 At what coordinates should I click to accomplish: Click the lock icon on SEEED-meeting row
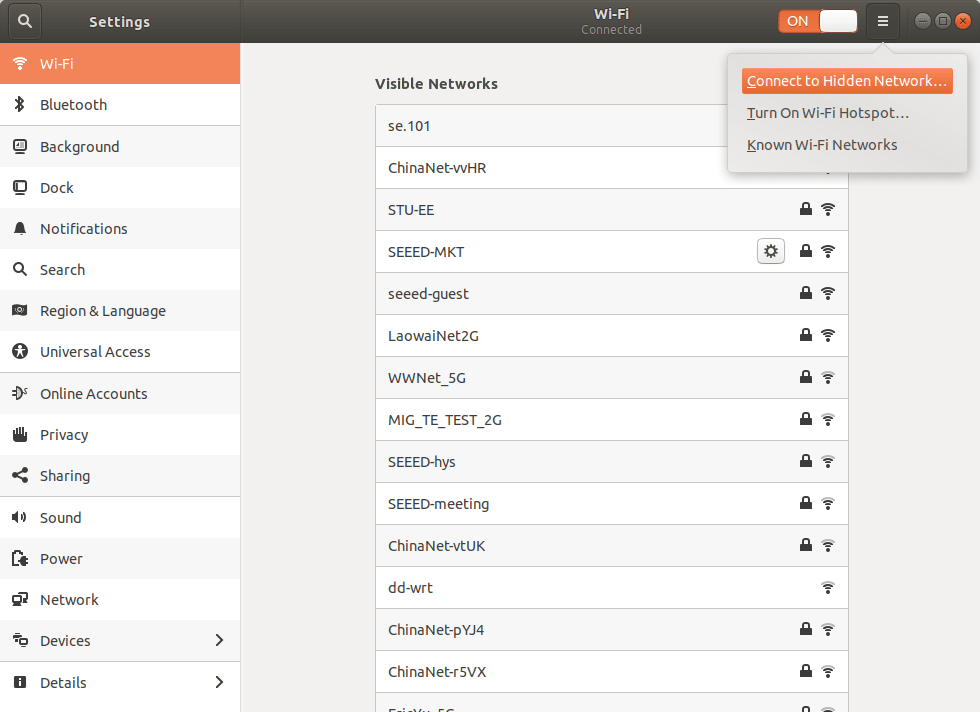(x=806, y=503)
